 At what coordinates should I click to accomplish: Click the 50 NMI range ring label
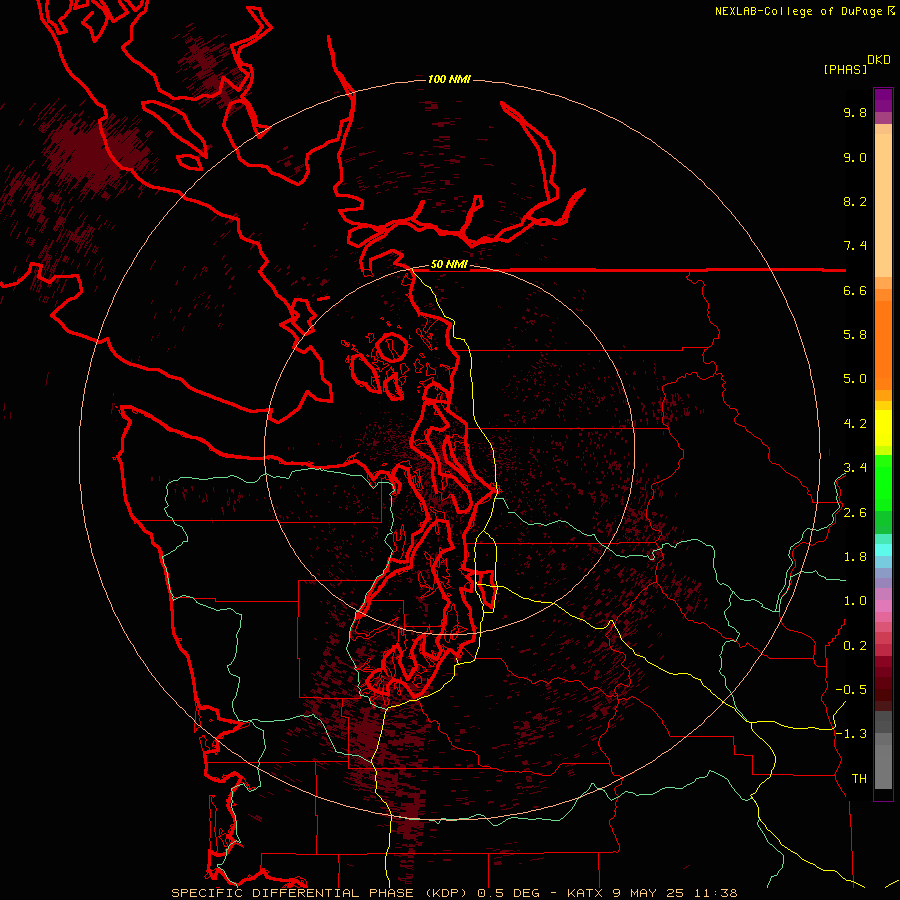(x=449, y=265)
